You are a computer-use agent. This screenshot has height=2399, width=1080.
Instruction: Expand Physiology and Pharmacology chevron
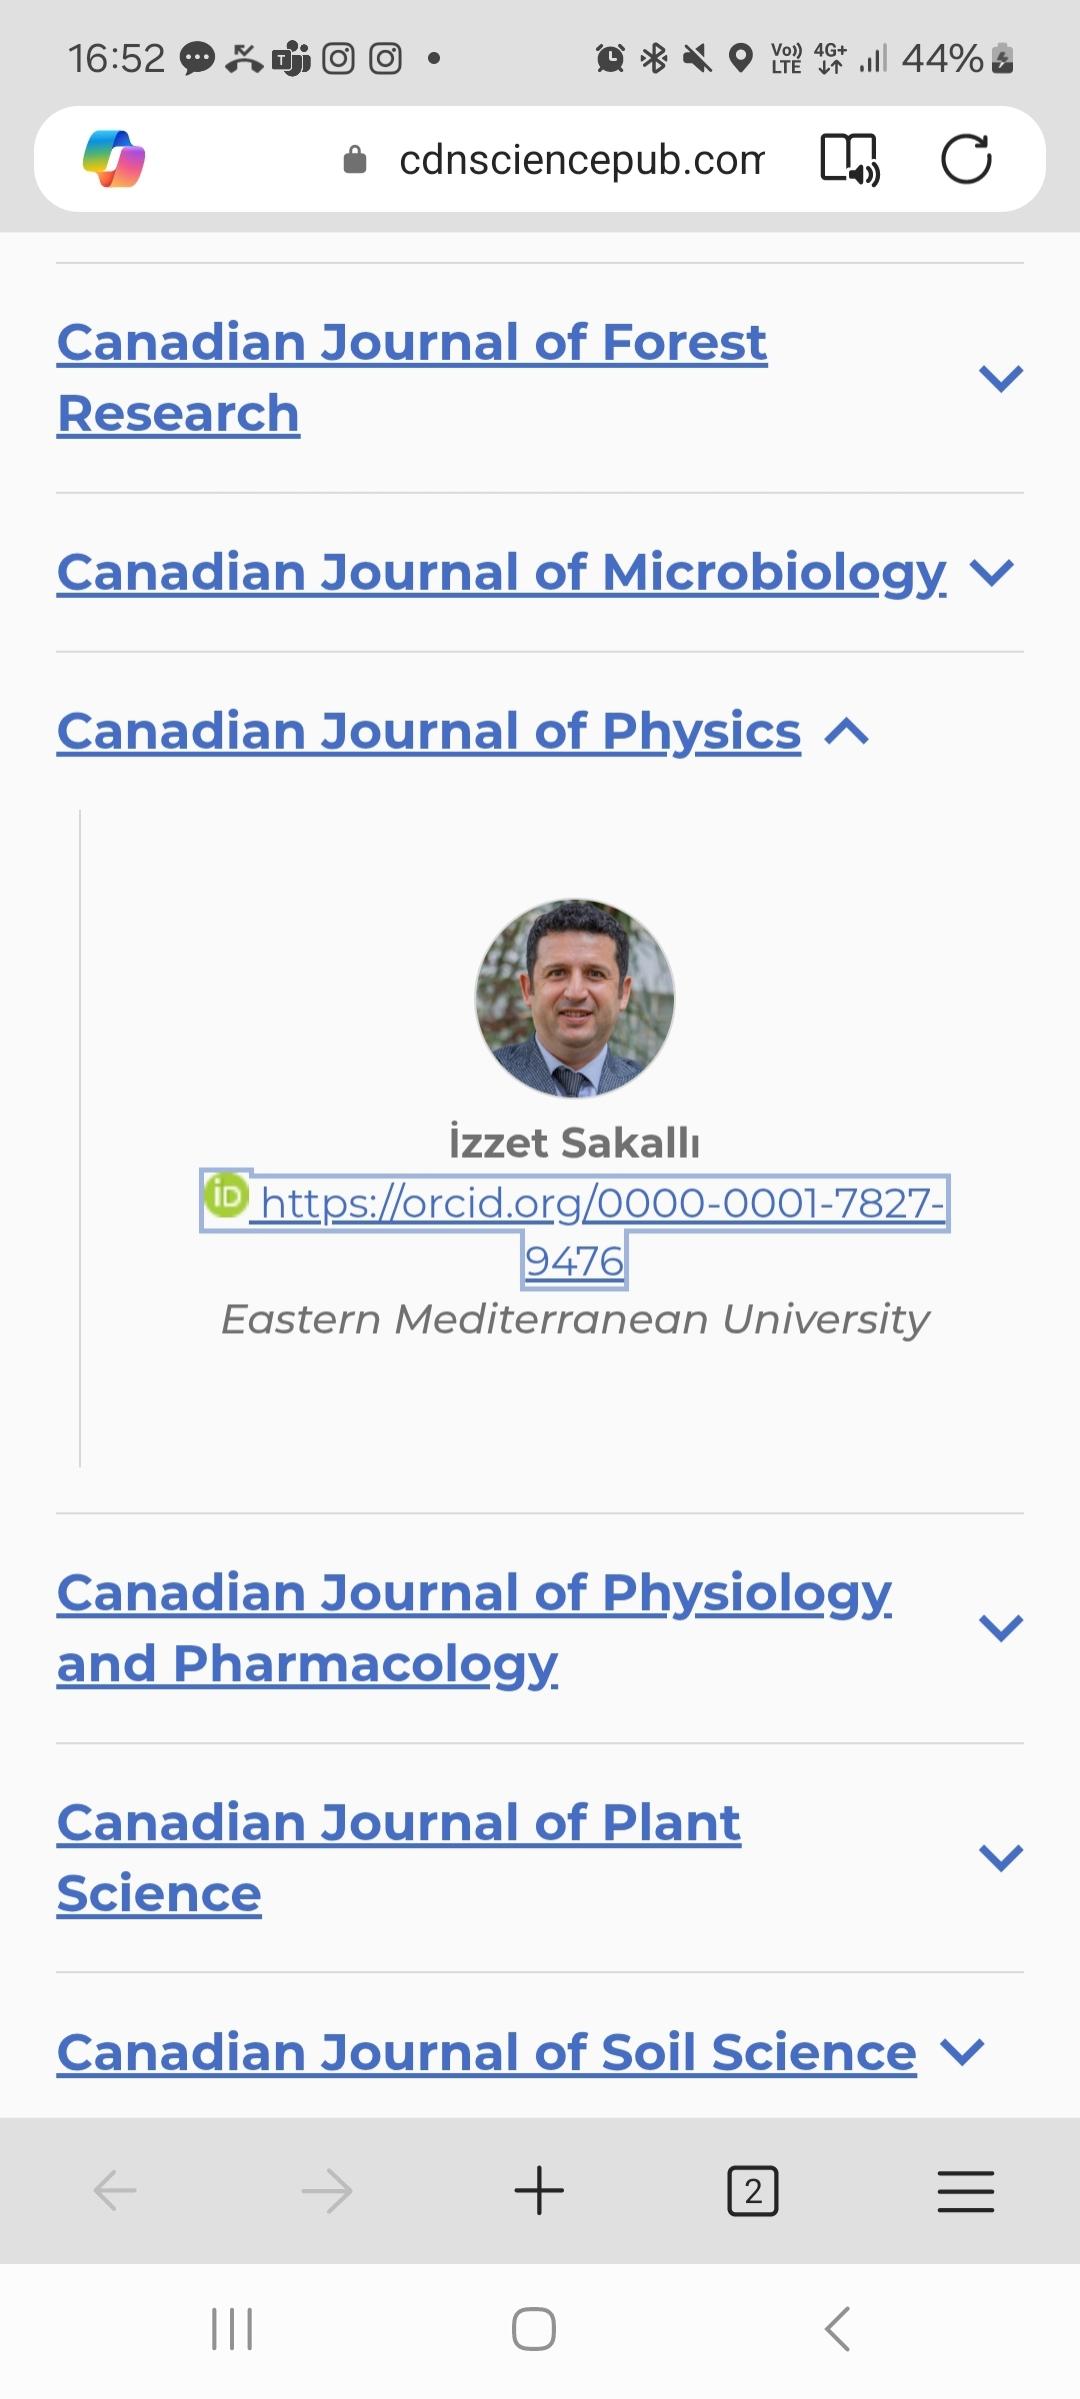(x=1000, y=1628)
